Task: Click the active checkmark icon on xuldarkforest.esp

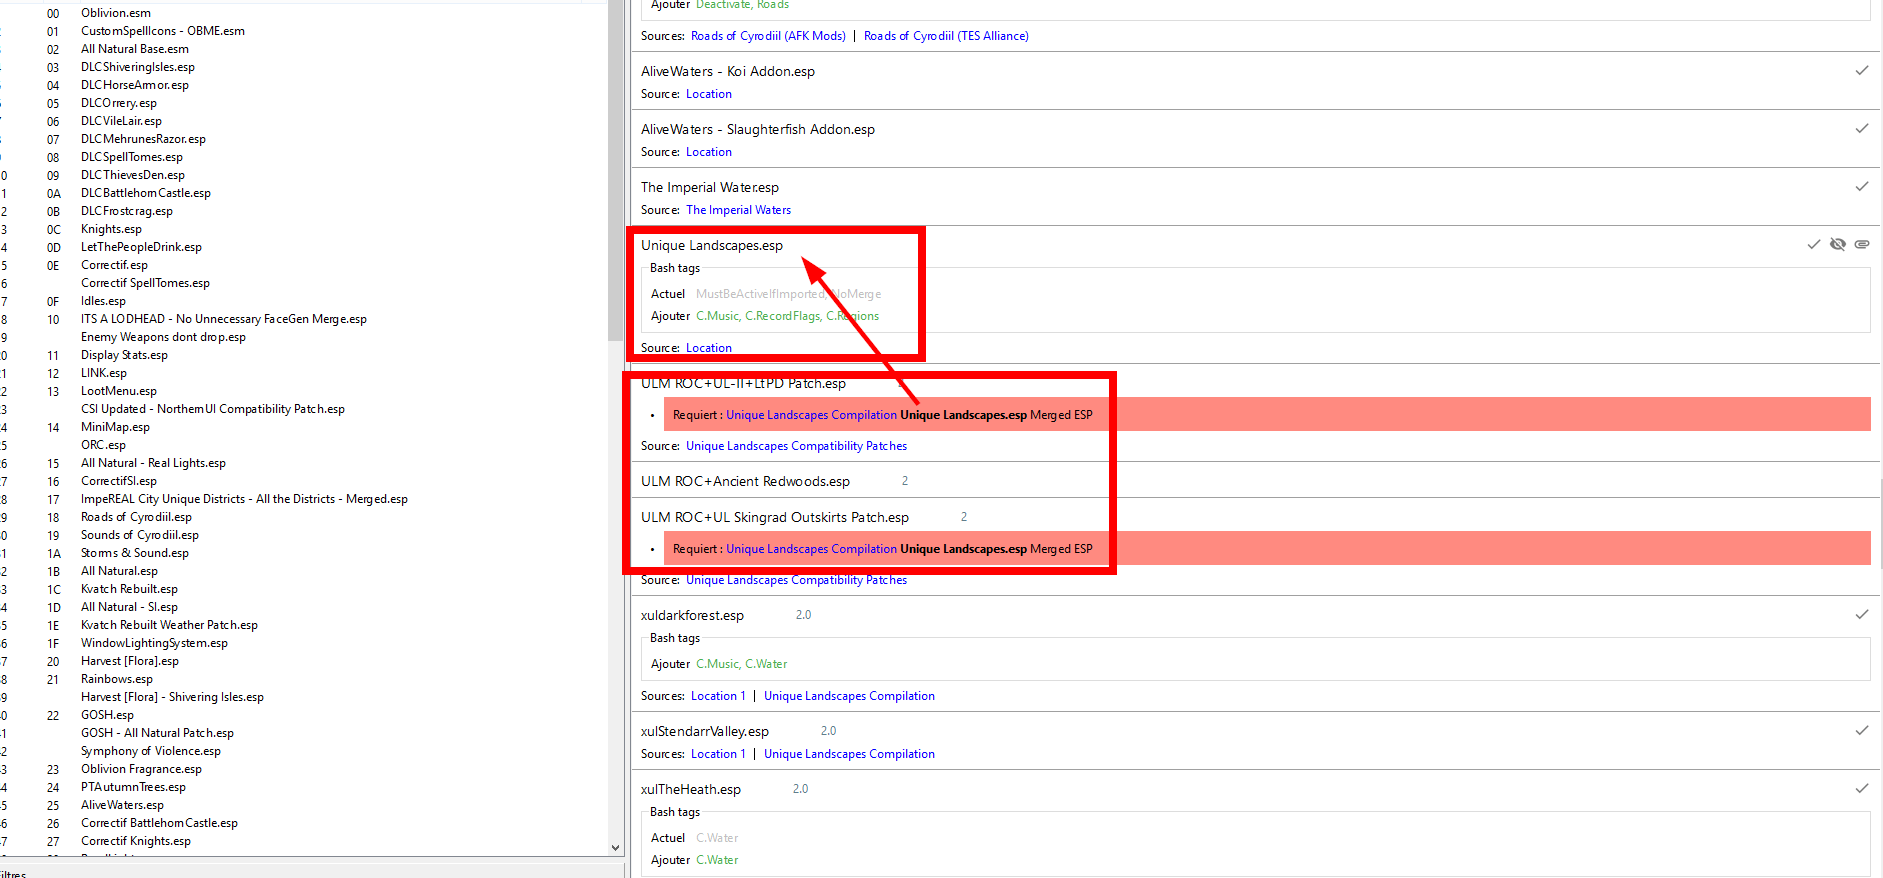Action: click(1862, 615)
